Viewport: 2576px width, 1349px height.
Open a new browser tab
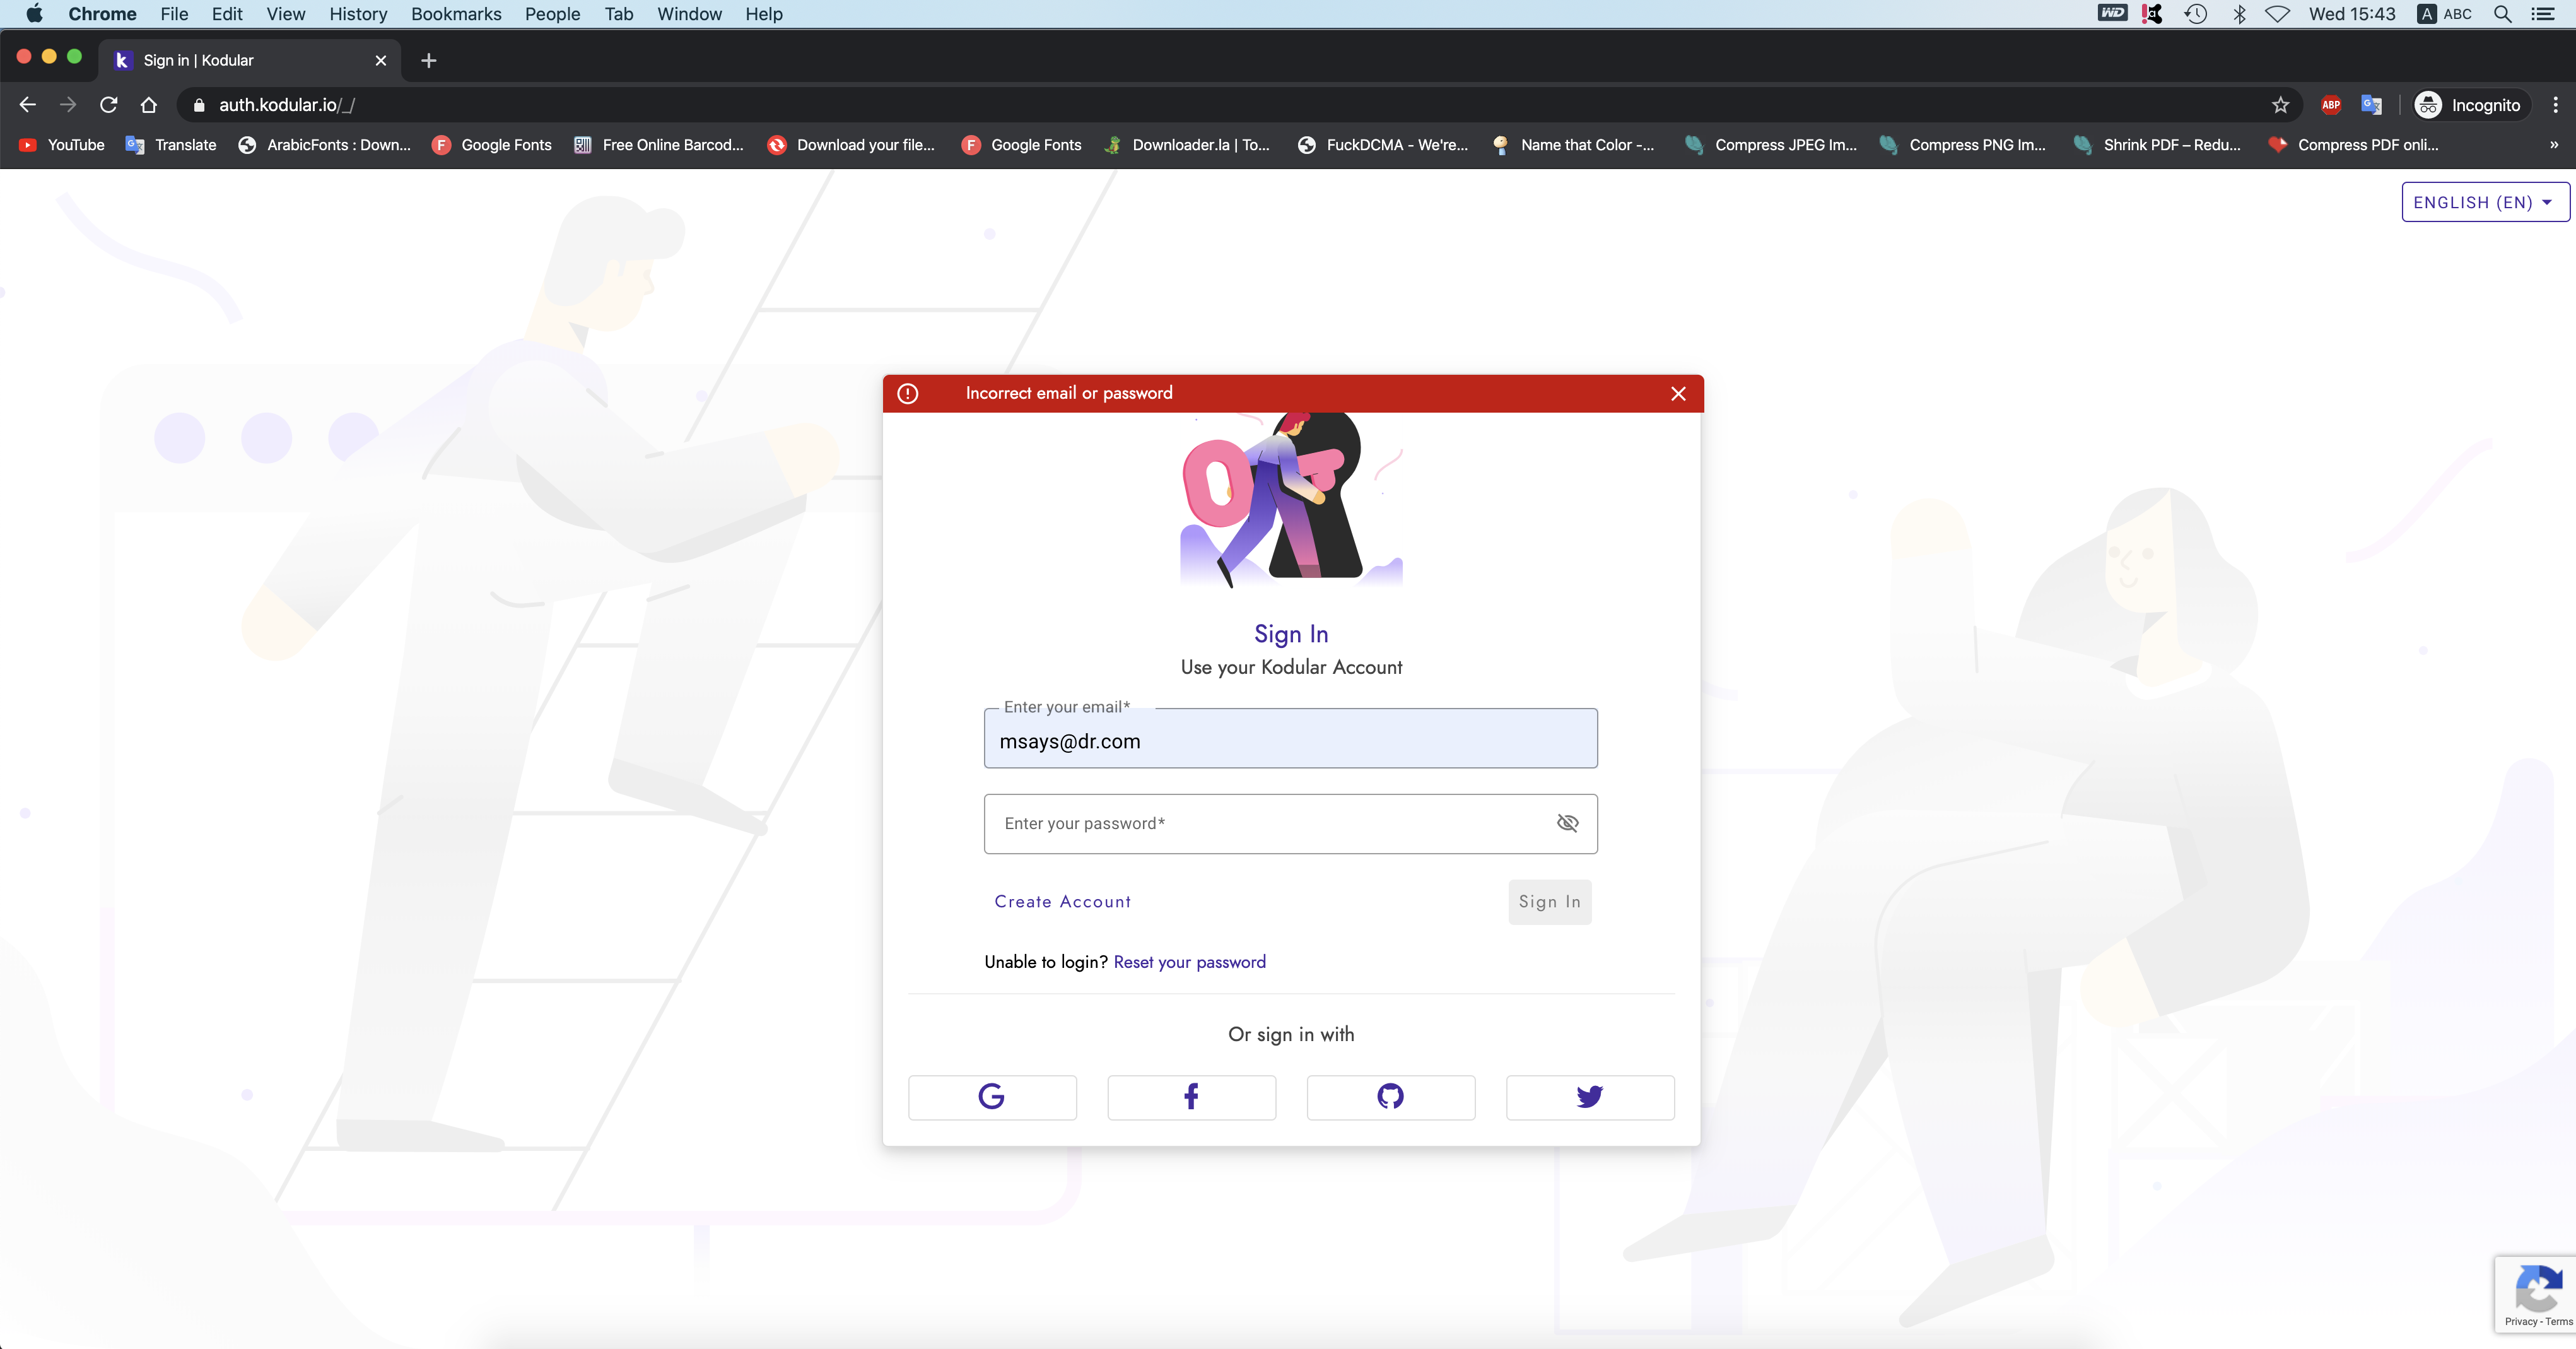[429, 60]
